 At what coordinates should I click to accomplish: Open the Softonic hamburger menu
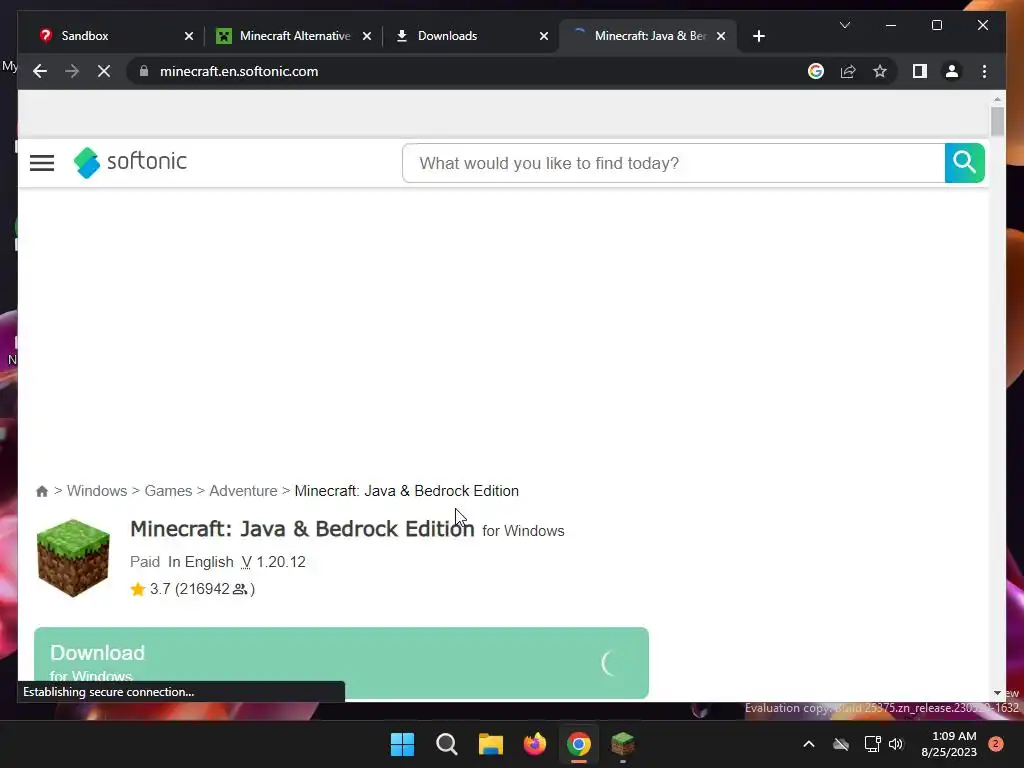[42, 163]
